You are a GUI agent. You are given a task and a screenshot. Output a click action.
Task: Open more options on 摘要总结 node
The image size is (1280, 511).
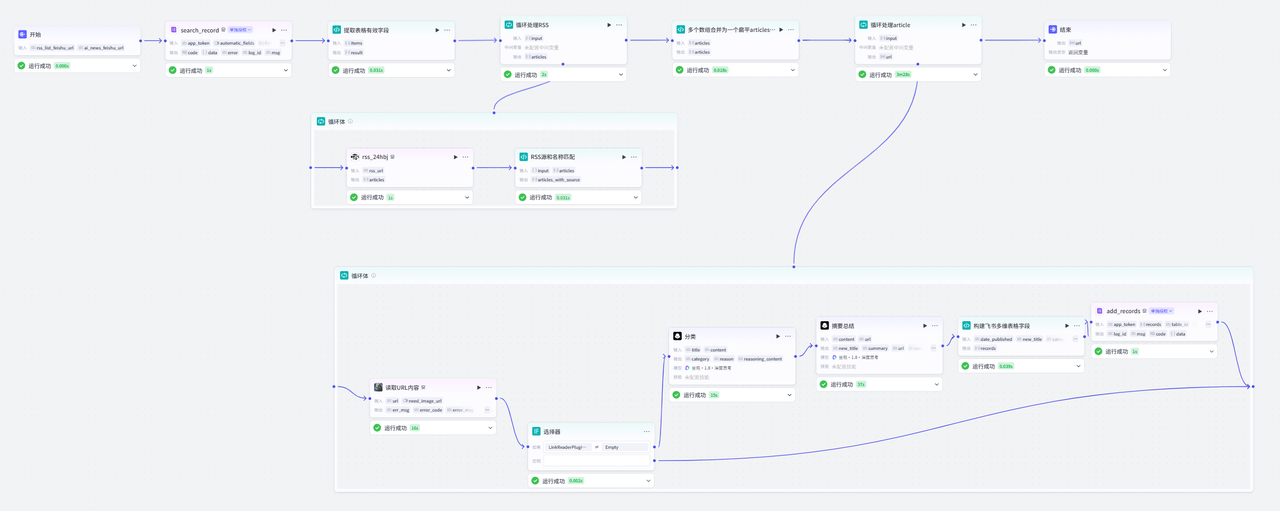(935, 325)
